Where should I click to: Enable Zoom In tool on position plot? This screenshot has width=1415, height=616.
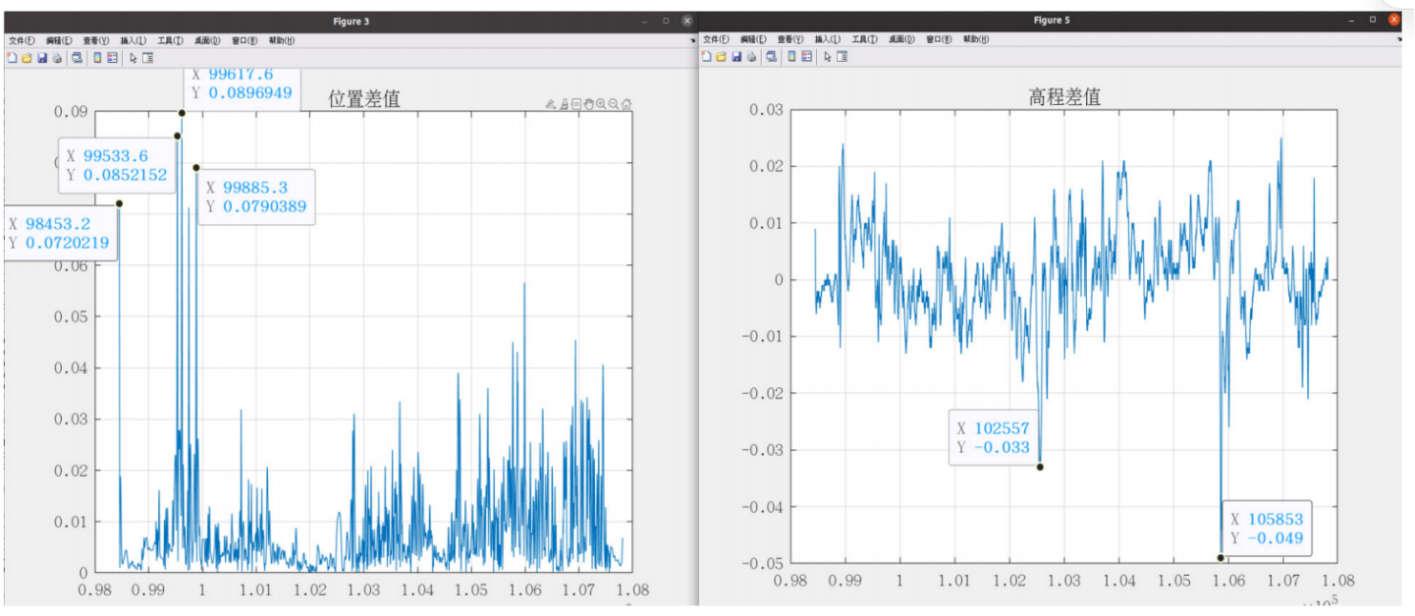[601, 104]
